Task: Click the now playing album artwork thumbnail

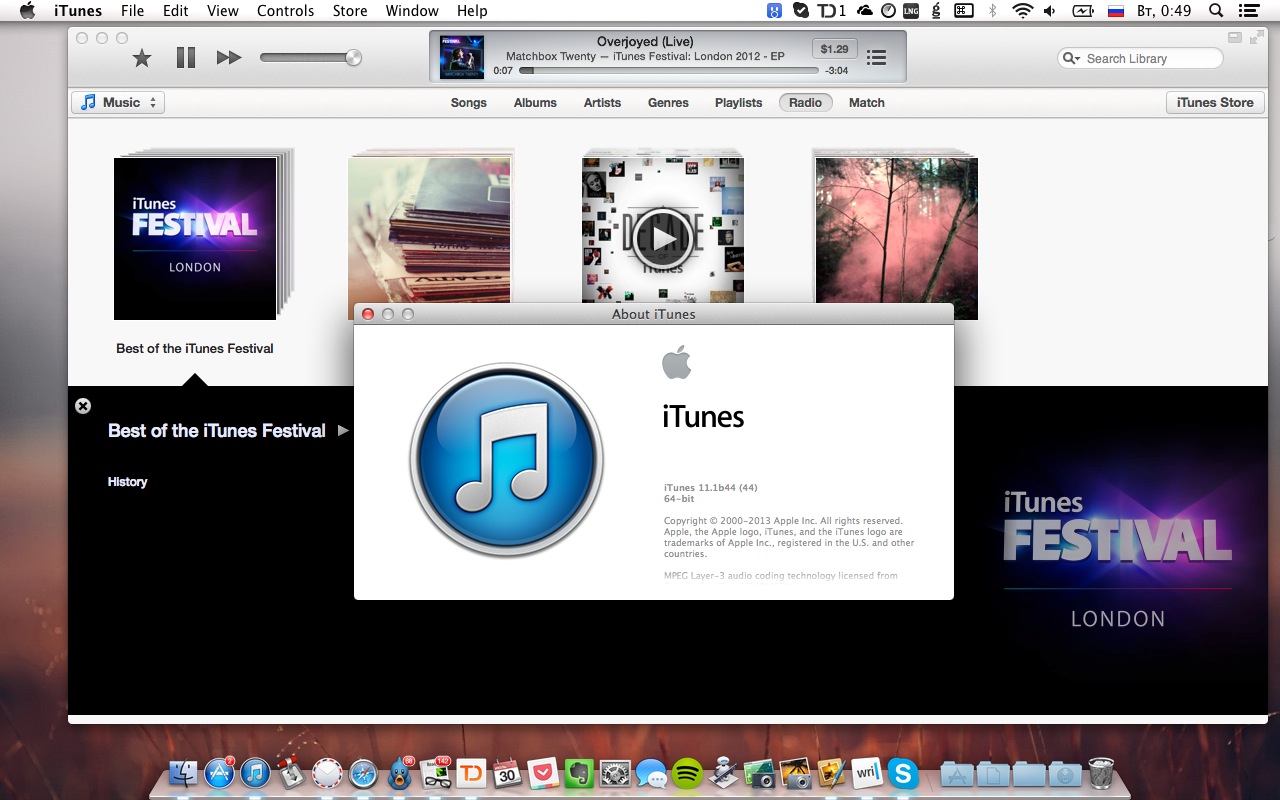Action: (x=462, y=56)
